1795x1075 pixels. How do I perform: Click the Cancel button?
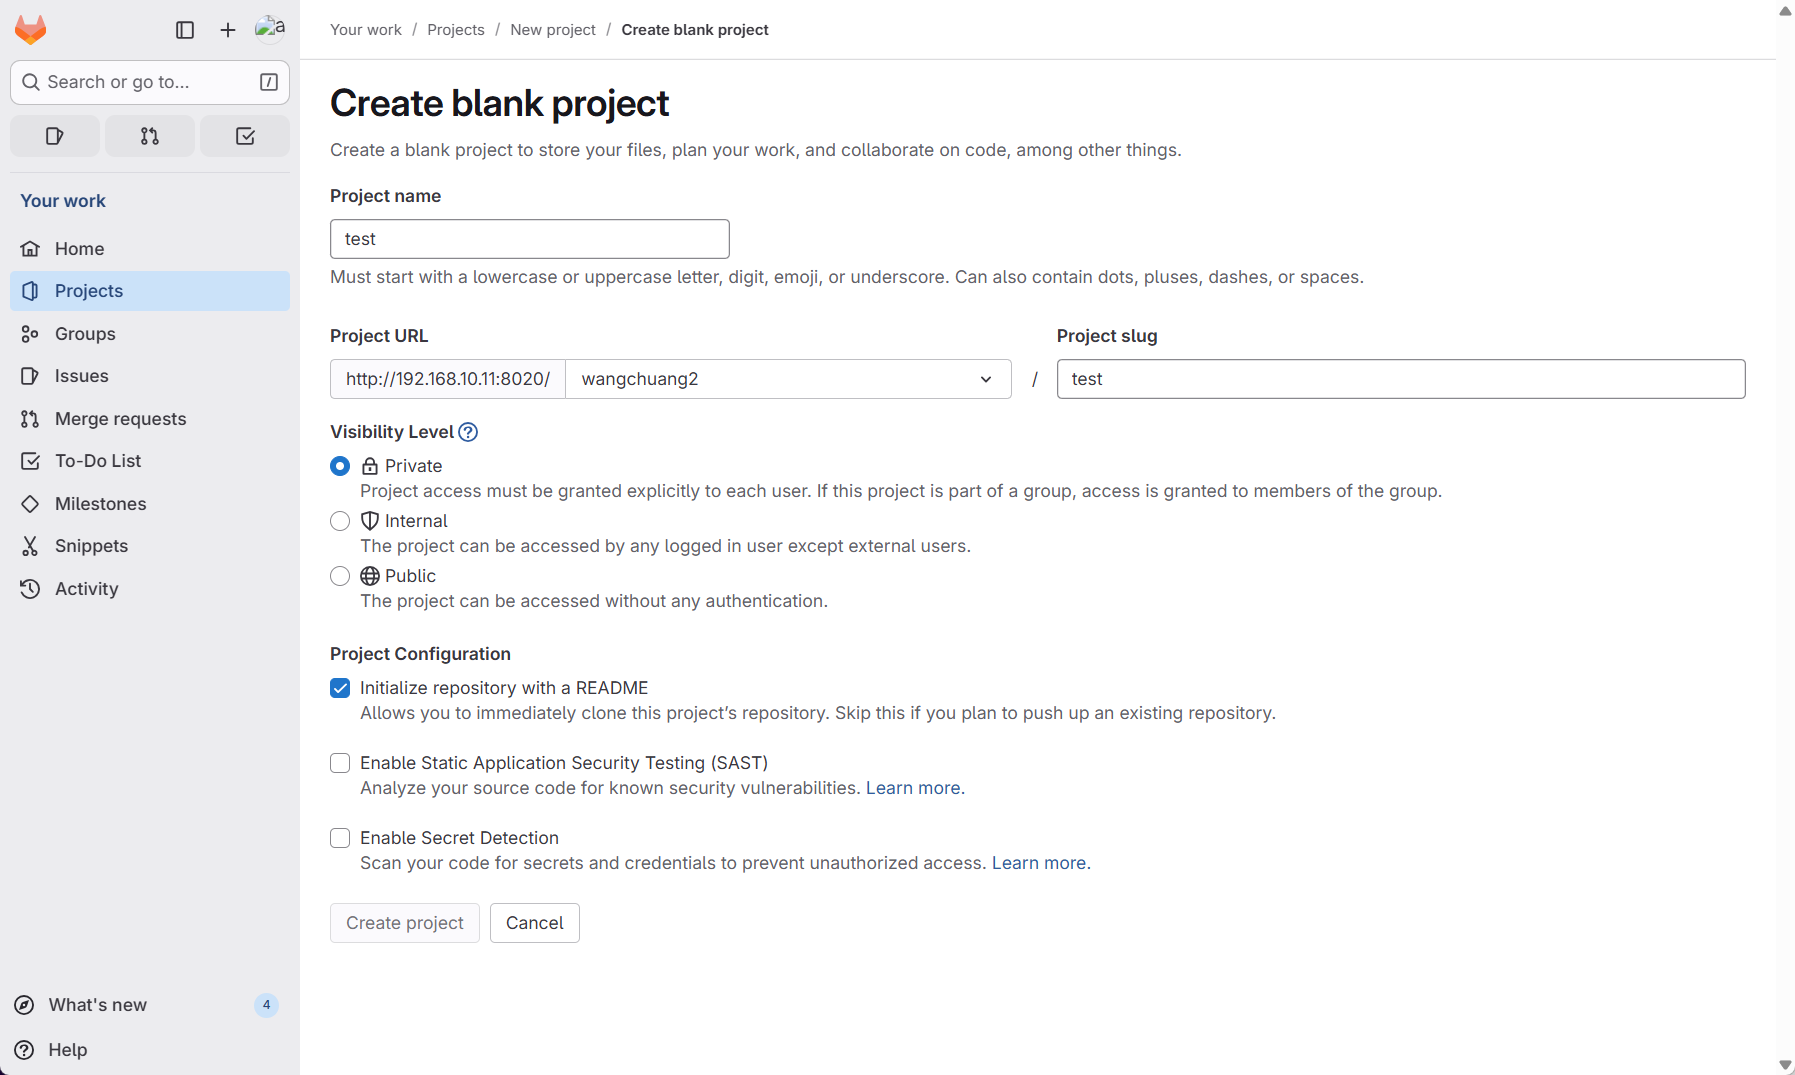[x=535, y=923]
